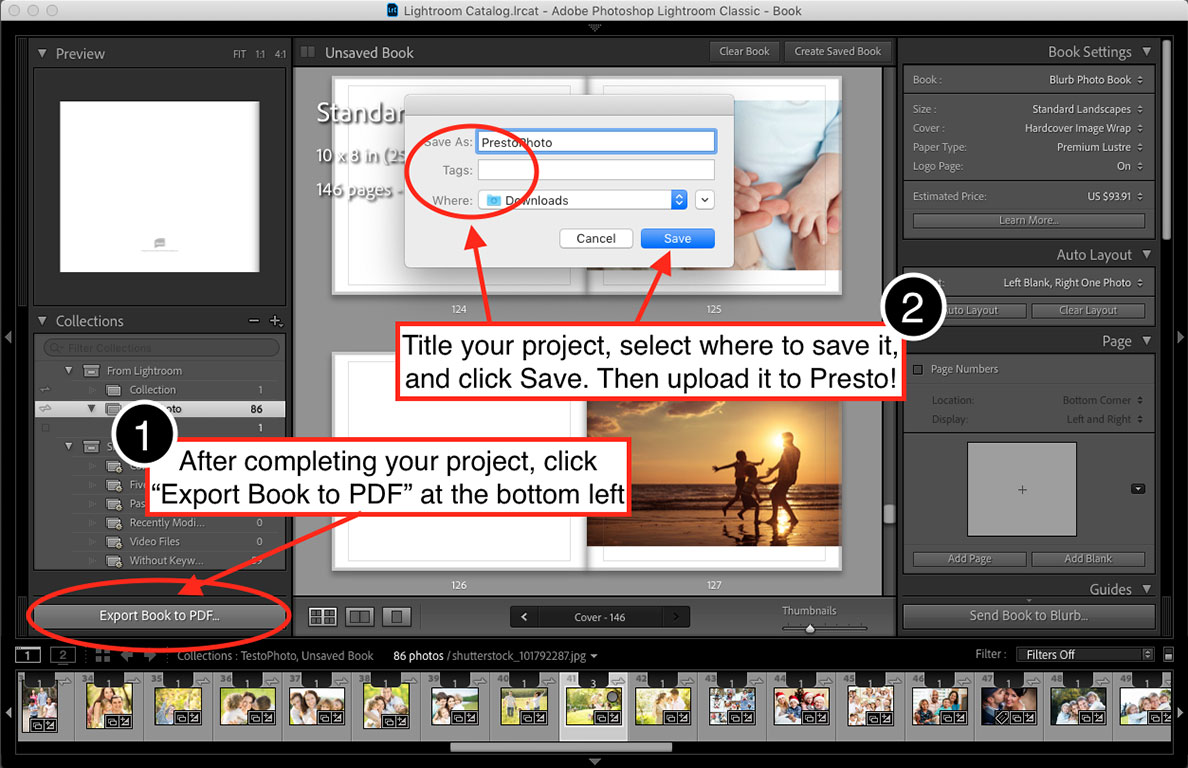Click Export Book to PDF button
1188x768 pixels.
pyautogui.click(x=159, y=616)
